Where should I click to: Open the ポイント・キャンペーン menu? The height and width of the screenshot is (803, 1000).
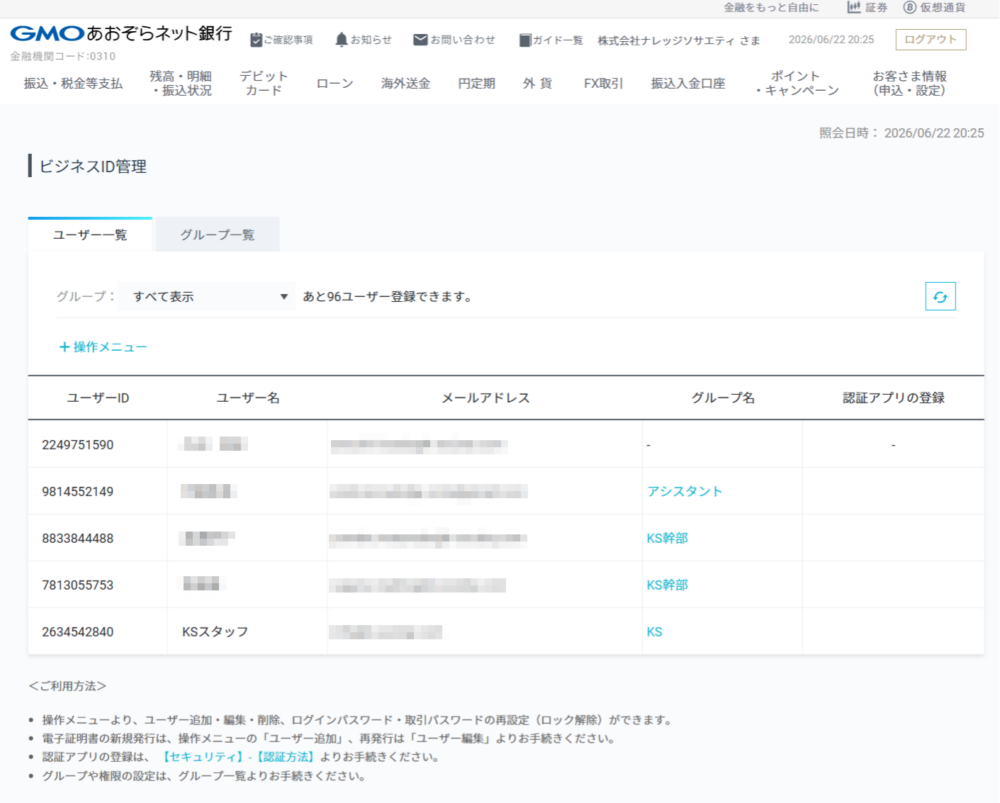pos(795,84)
